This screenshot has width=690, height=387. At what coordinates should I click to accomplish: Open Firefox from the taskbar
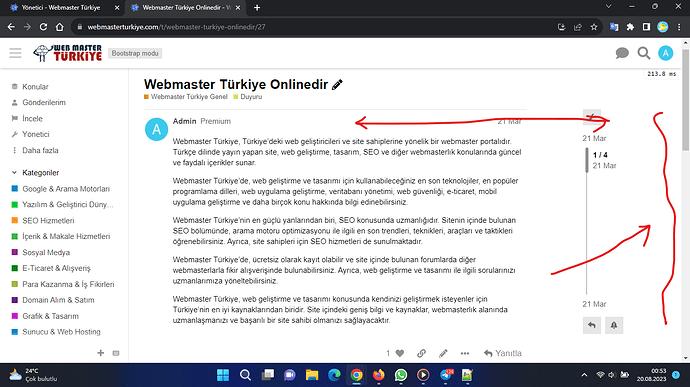point(378,375)
